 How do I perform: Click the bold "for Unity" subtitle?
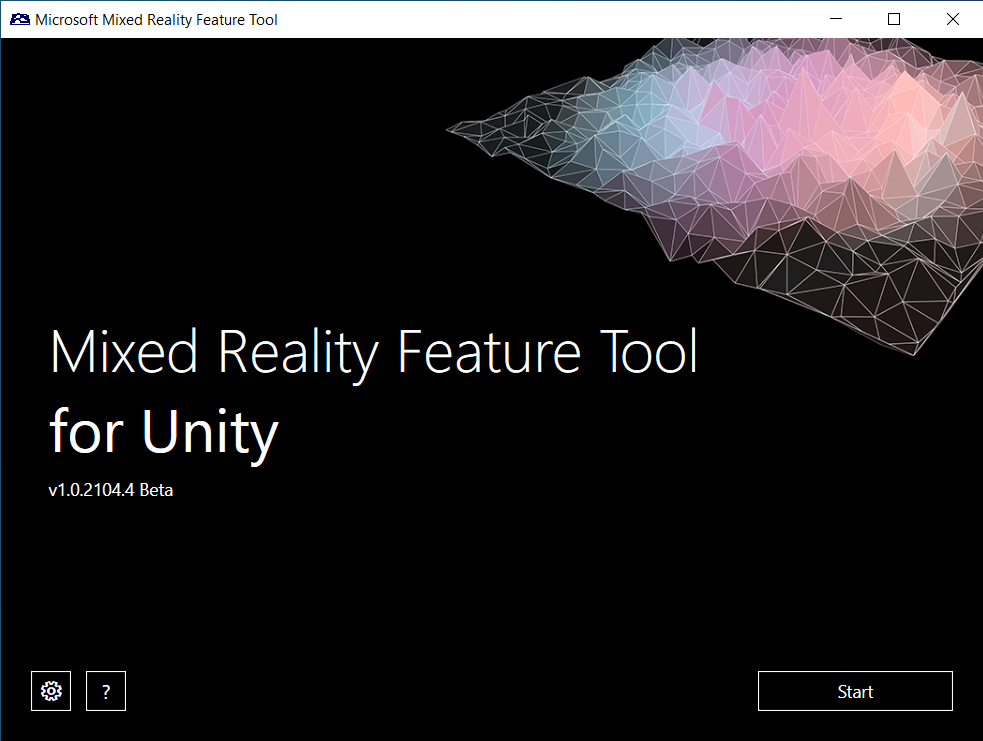(163, 432)
